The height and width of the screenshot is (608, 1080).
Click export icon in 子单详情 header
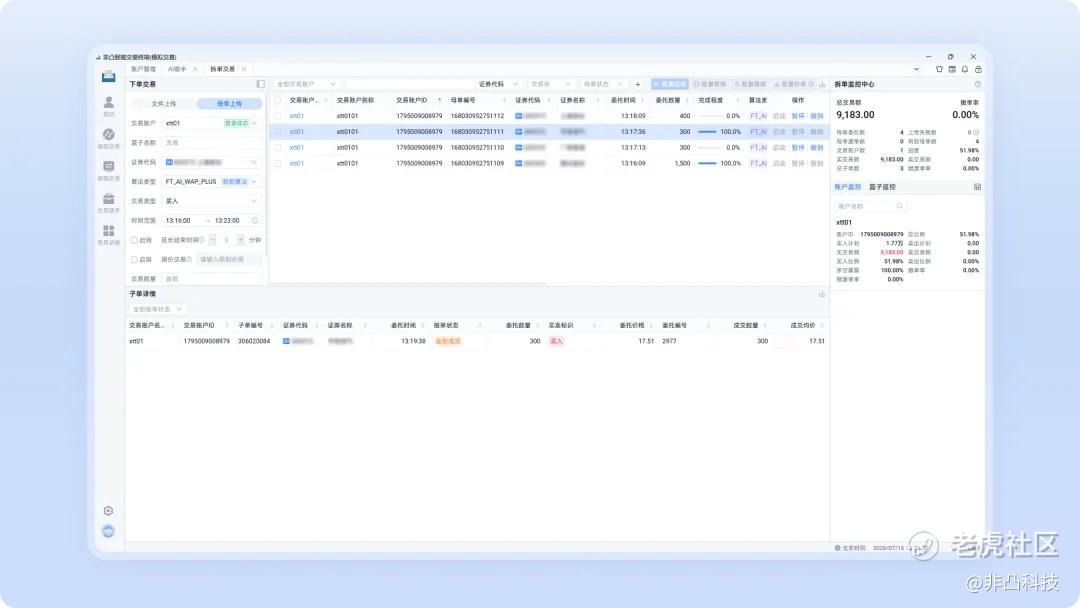point(822,294)
